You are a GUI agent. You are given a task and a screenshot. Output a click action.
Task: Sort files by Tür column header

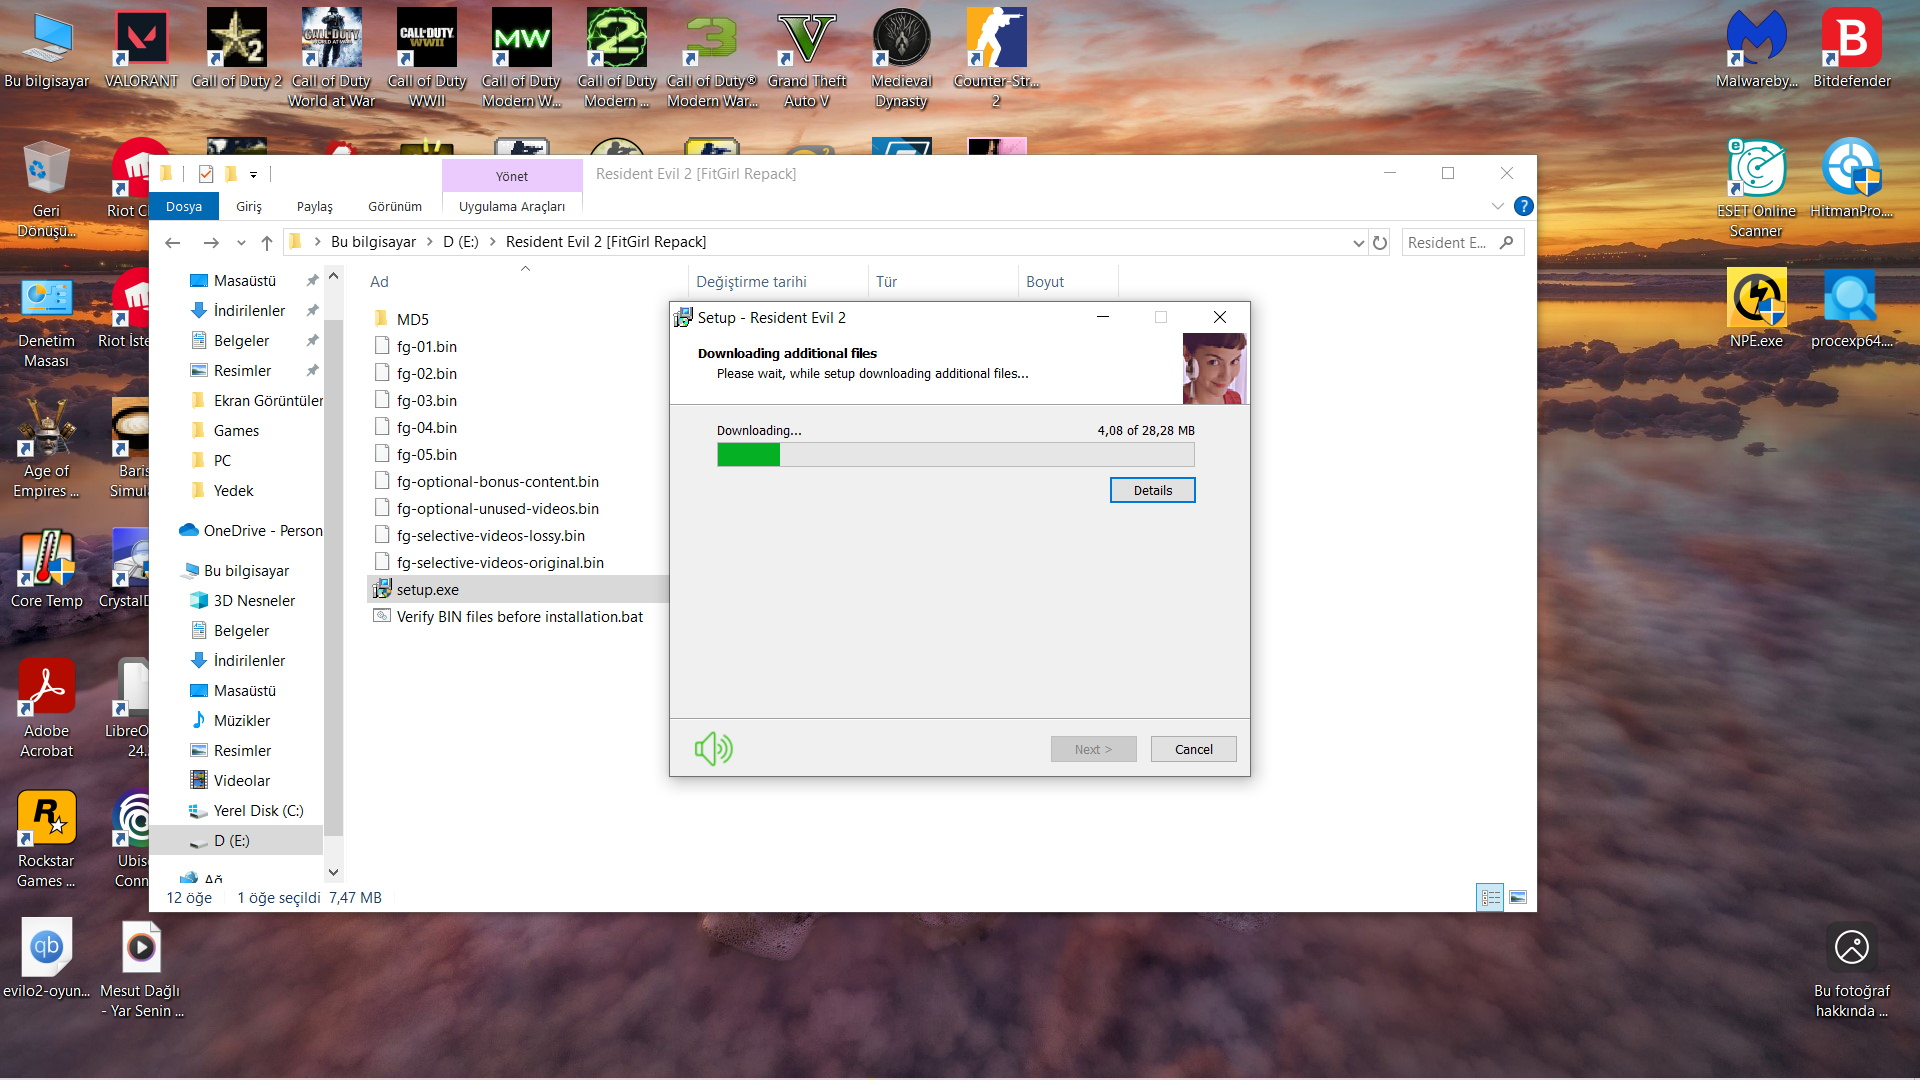pos(942,282)
